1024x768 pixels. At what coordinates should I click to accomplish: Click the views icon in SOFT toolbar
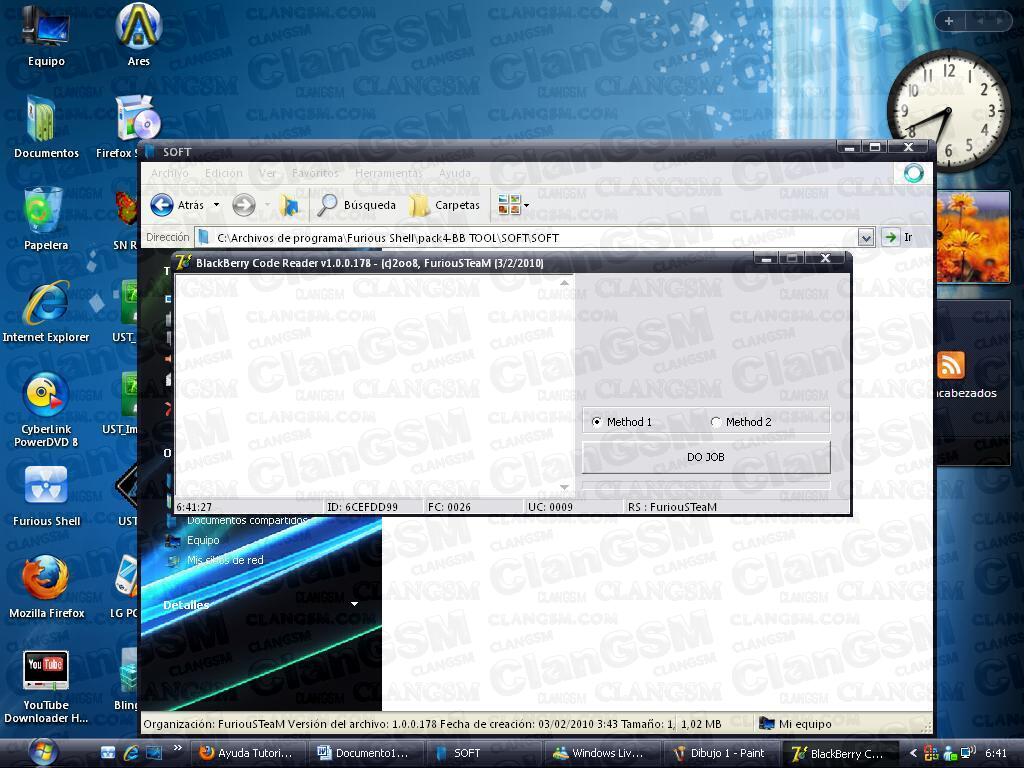[x=509, y=205]
